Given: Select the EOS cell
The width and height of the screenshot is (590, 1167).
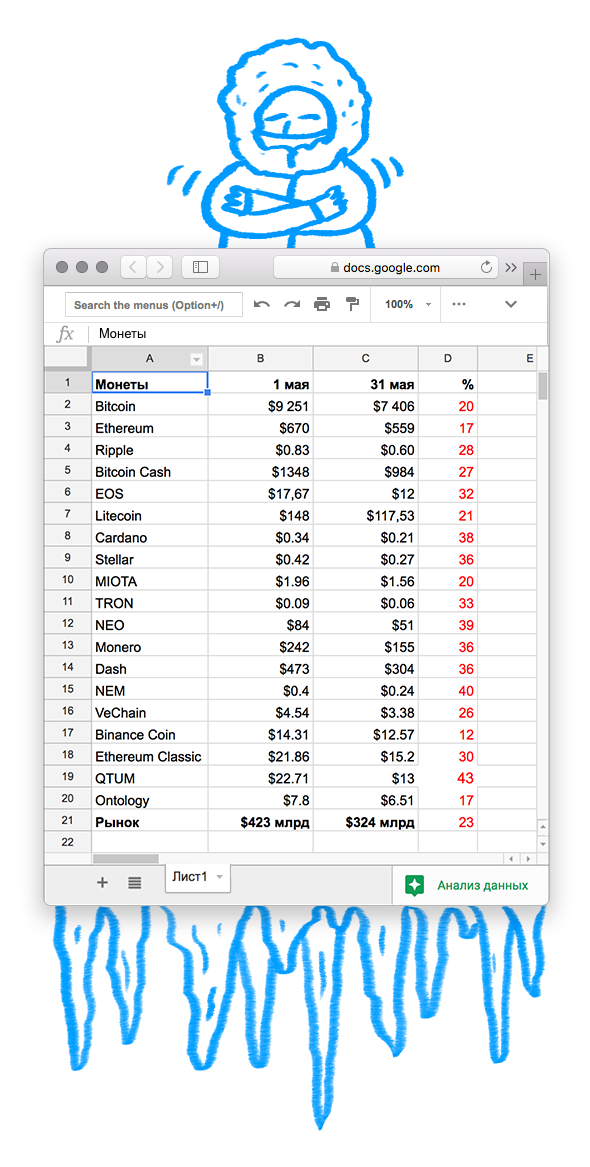Looking at the screenshot, I should point(150,493).
